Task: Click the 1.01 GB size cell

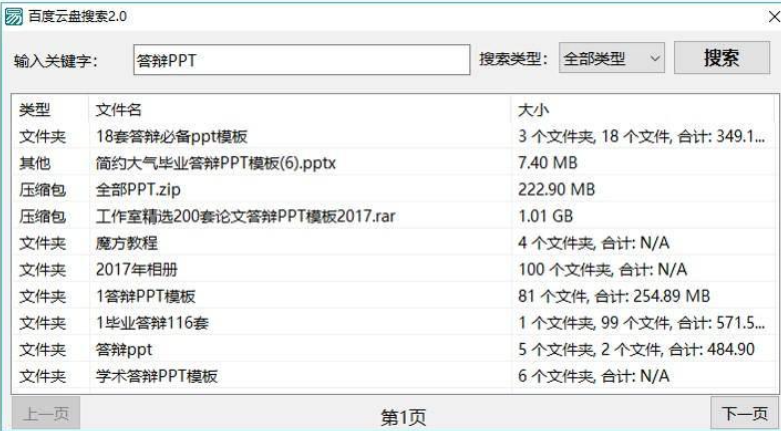Action: [545, 216]
